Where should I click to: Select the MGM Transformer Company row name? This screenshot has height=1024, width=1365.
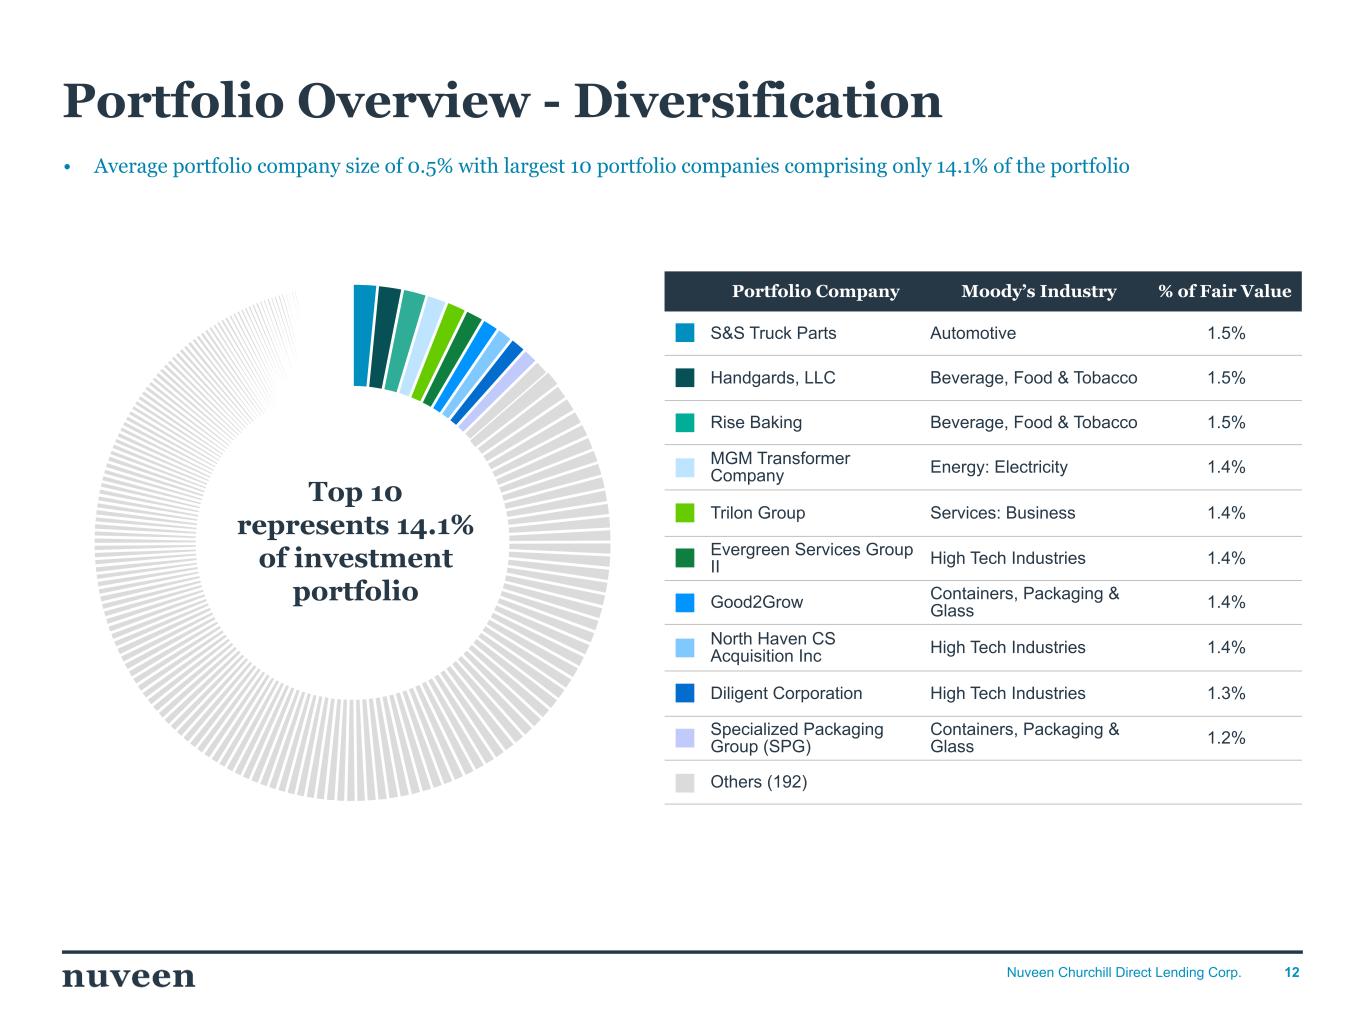[780, 467]
